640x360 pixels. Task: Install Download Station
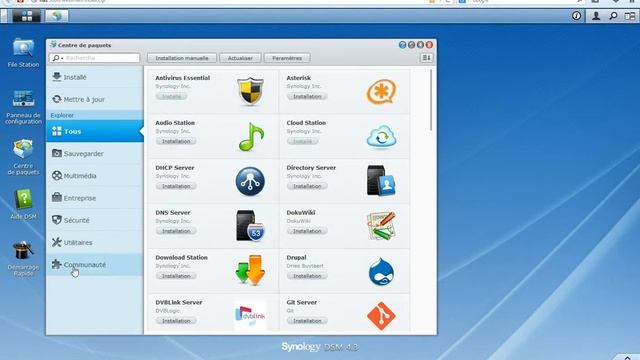coord(176,276)
